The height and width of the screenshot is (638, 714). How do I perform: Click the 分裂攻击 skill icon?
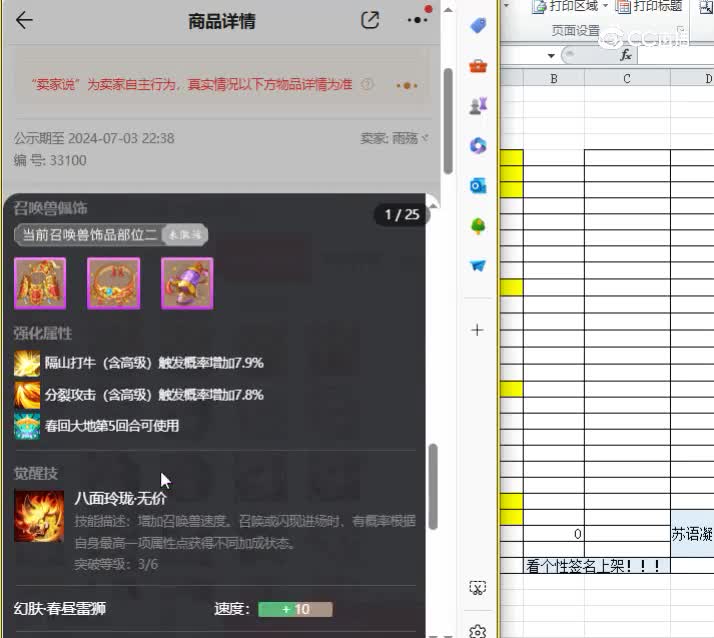pyautogui.click(x=27, y=395)
